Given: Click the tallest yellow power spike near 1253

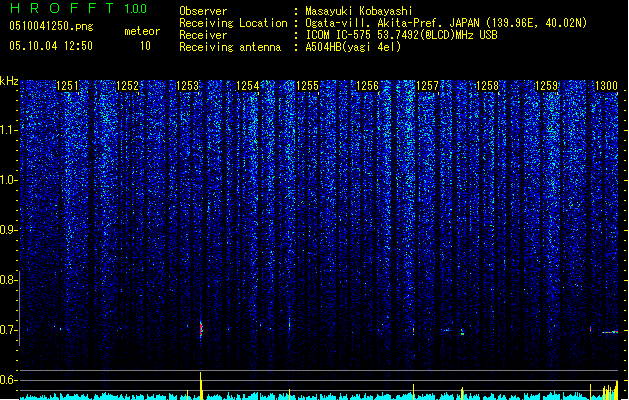Looking at the screenshot, I should (x=201, y=386).
